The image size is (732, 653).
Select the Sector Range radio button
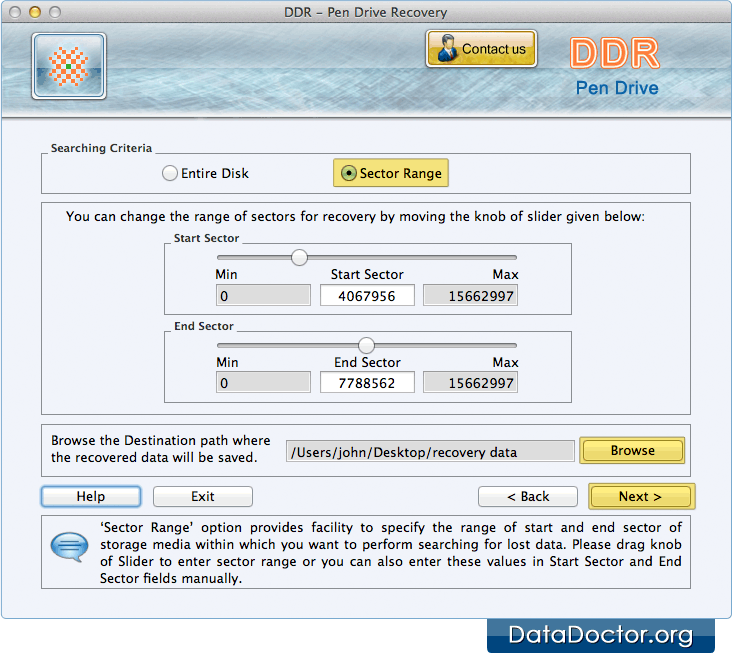(348, 174)
